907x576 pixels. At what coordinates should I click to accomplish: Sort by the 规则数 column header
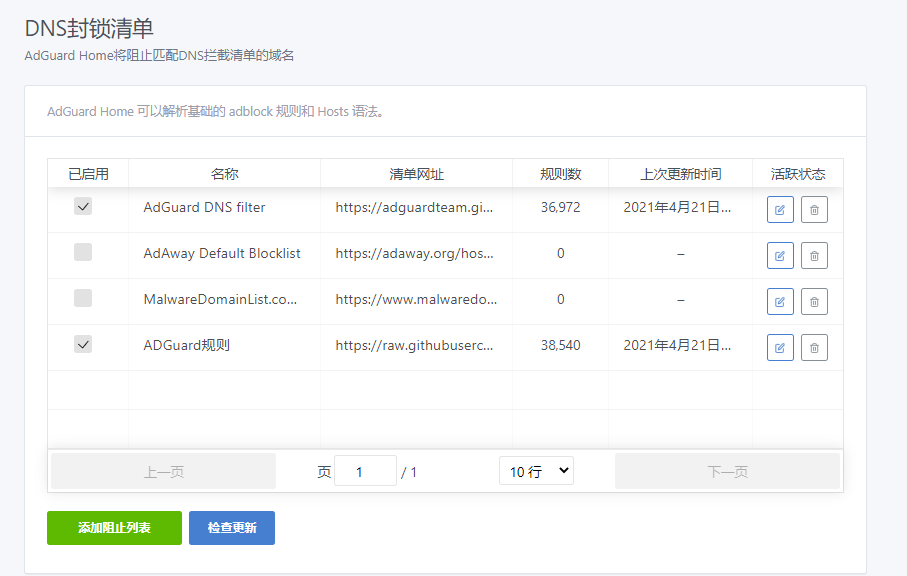(561, 174)
